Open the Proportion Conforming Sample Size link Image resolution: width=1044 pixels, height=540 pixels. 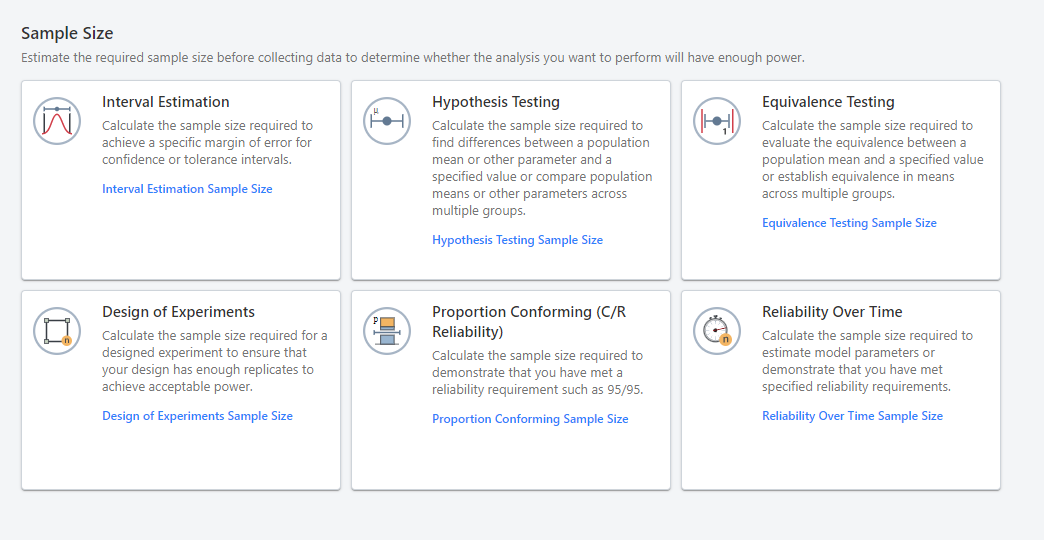[530, 419]
